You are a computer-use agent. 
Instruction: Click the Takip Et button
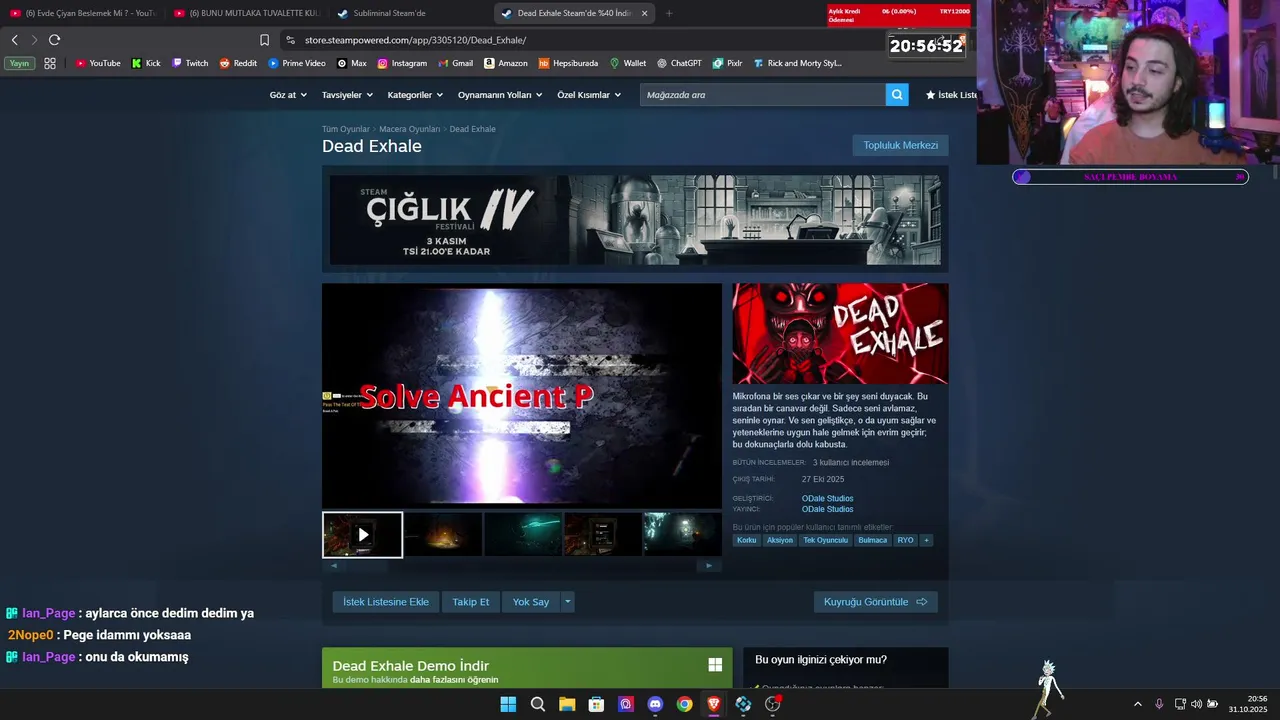[471, 602]
